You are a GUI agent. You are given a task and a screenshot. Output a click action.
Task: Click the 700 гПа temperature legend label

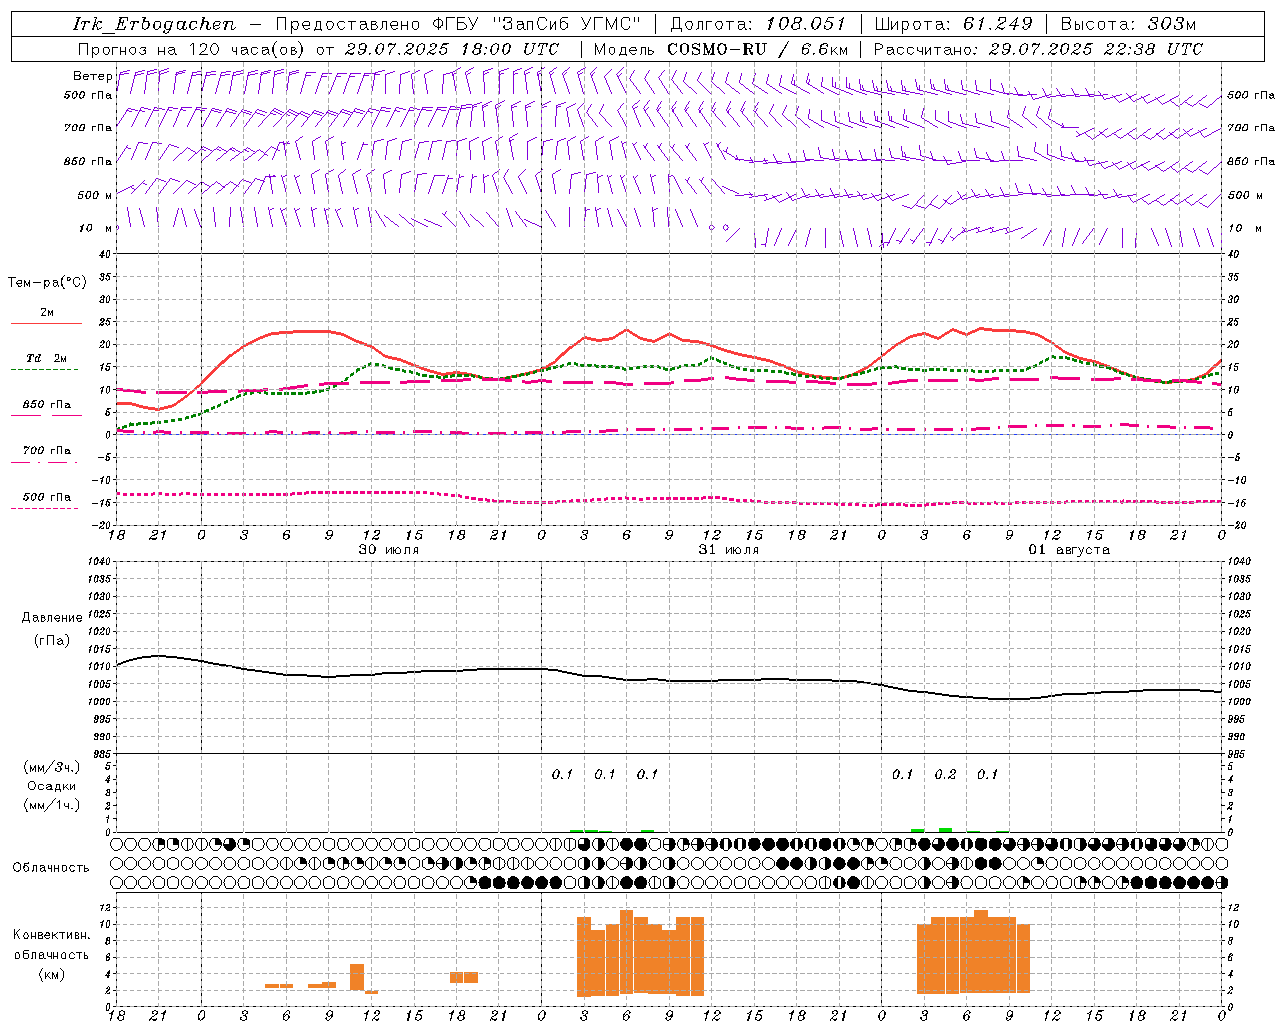point(47,451)
